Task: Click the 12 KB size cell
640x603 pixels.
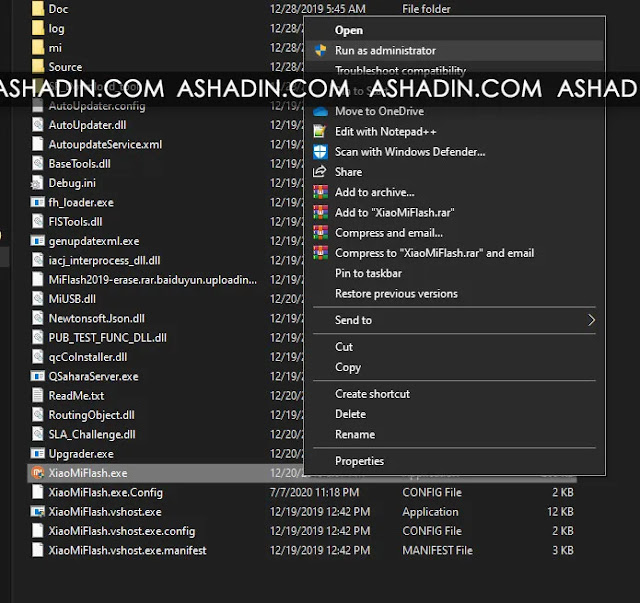Action: [x=560, y=512]
